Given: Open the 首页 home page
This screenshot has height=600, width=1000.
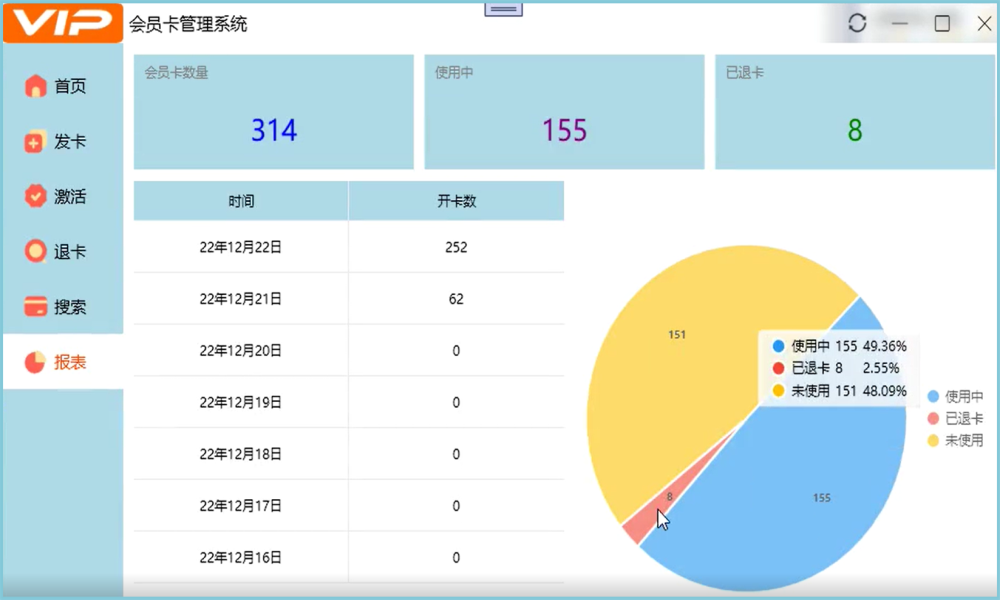Looking at the screenshot, I should coord(63,86).
